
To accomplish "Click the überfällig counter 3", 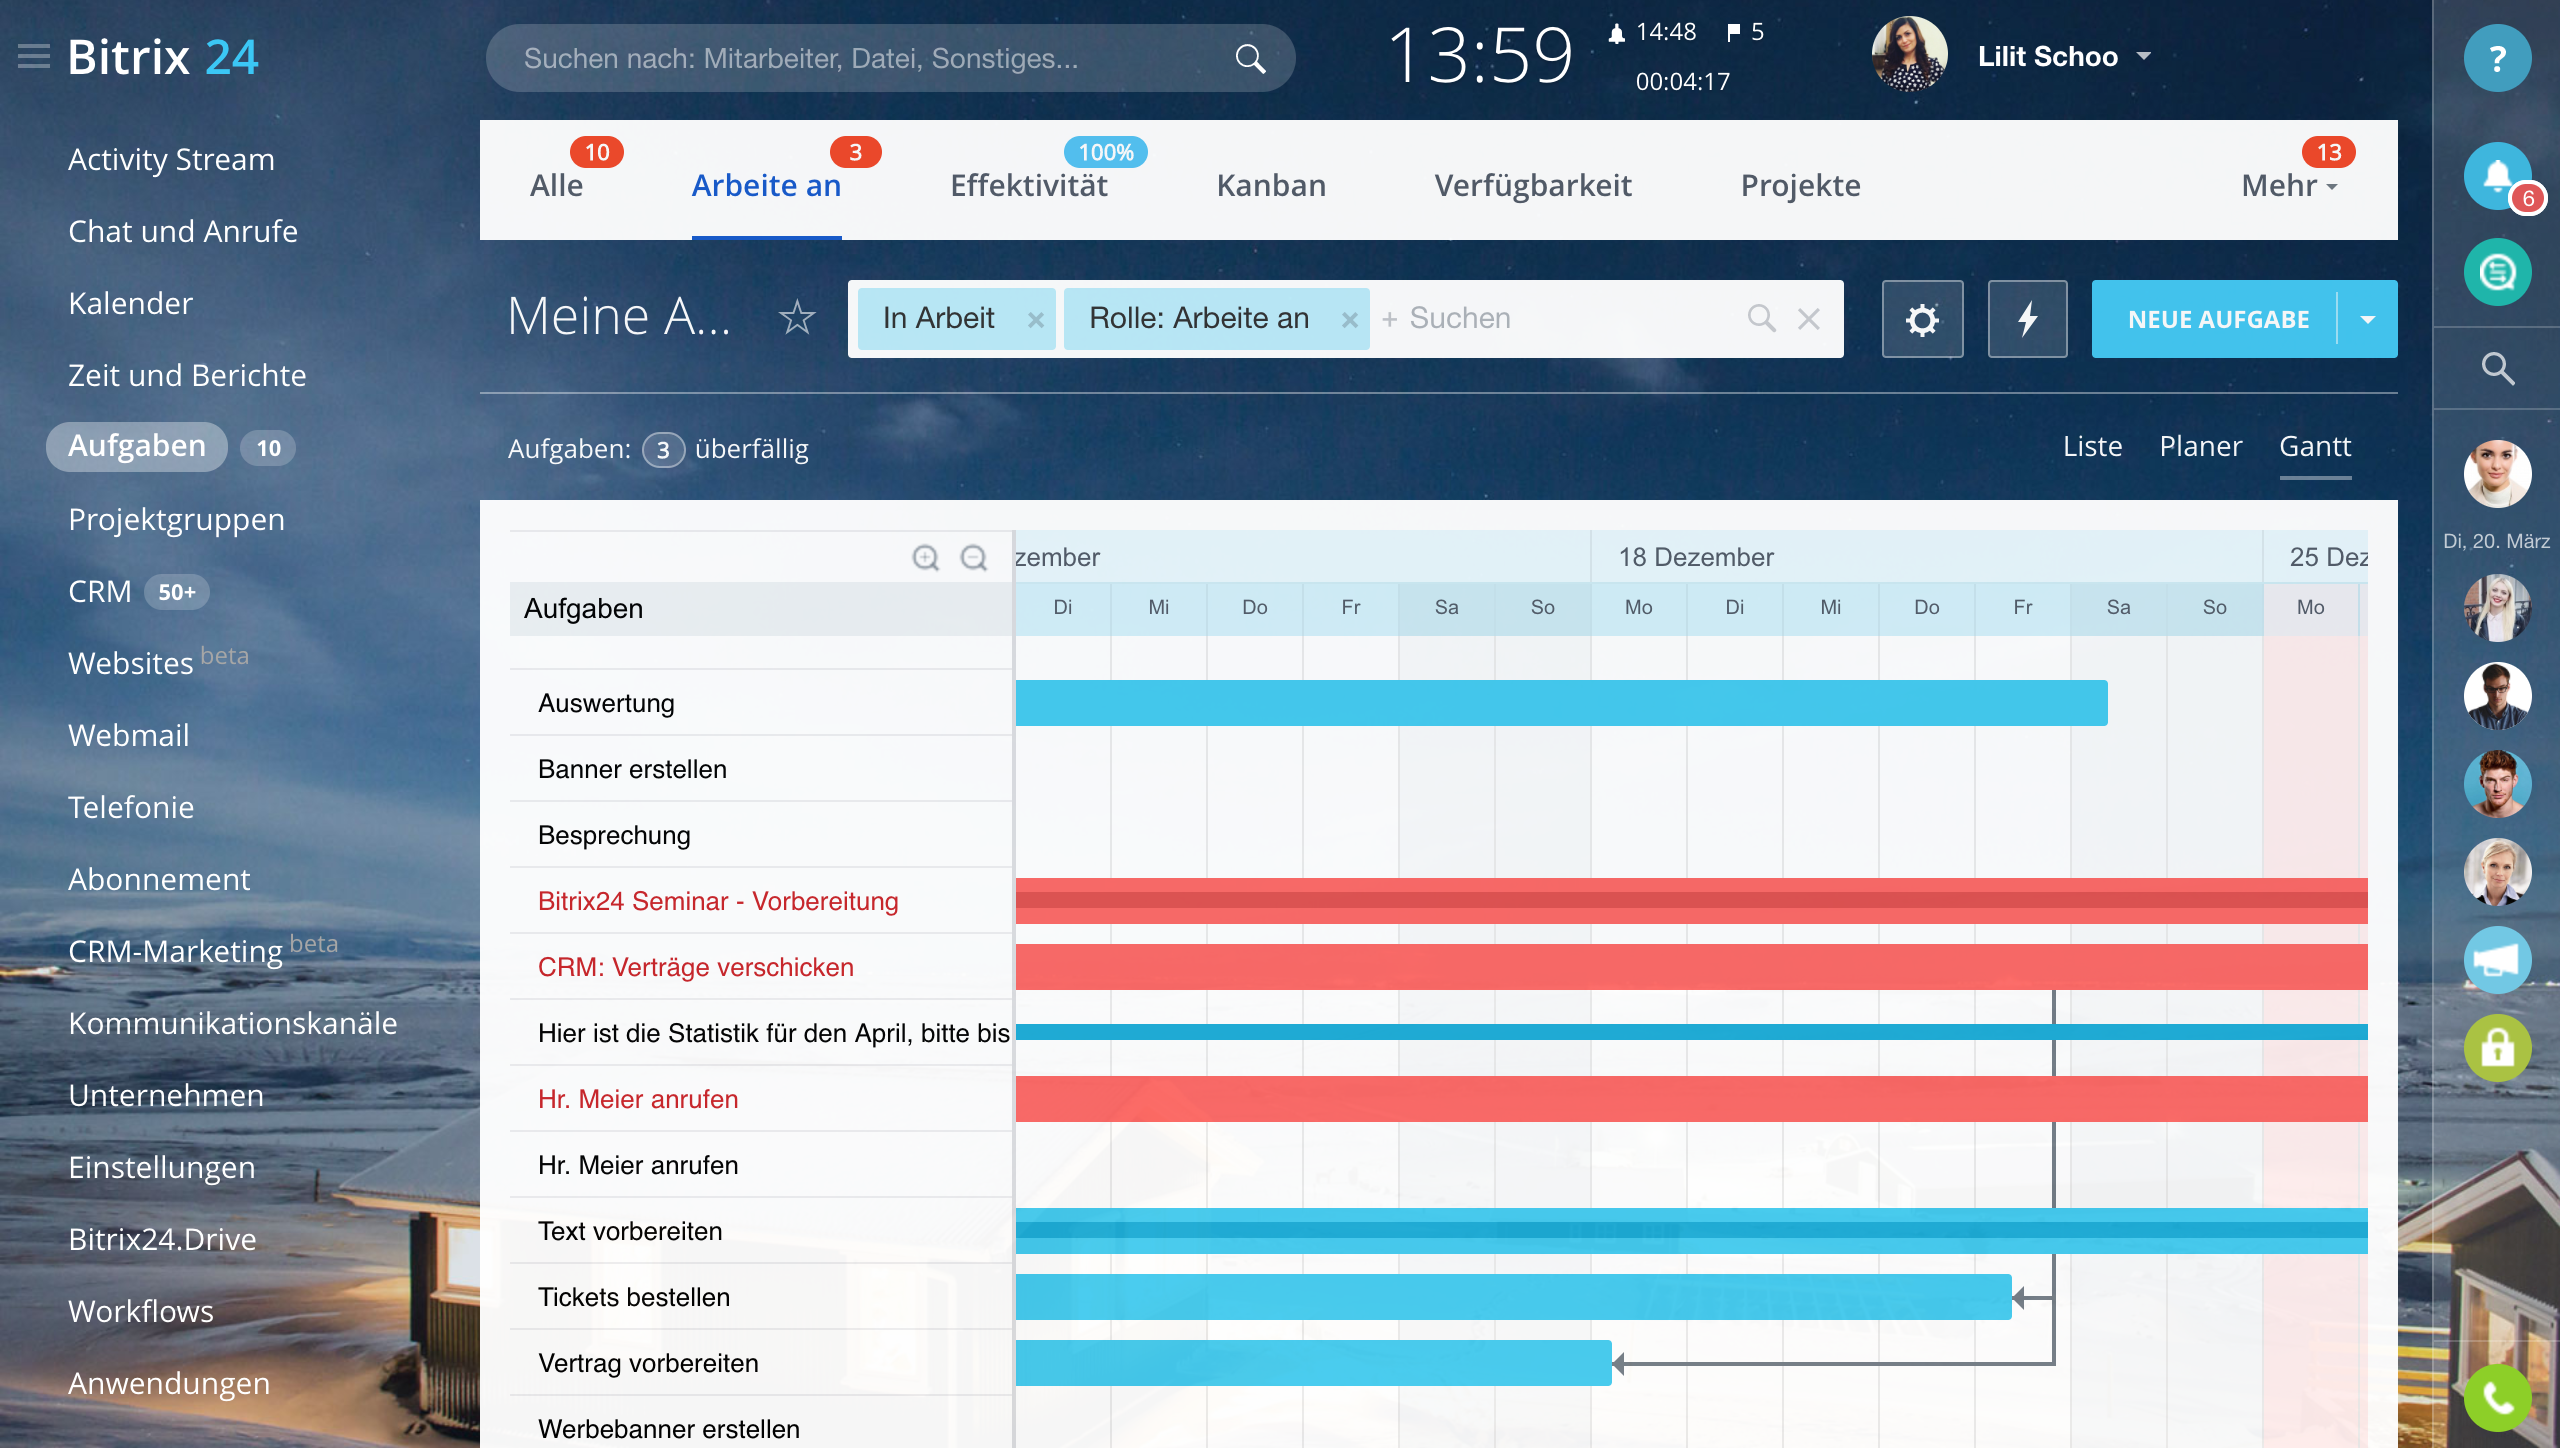I will [x=663, y=449].
